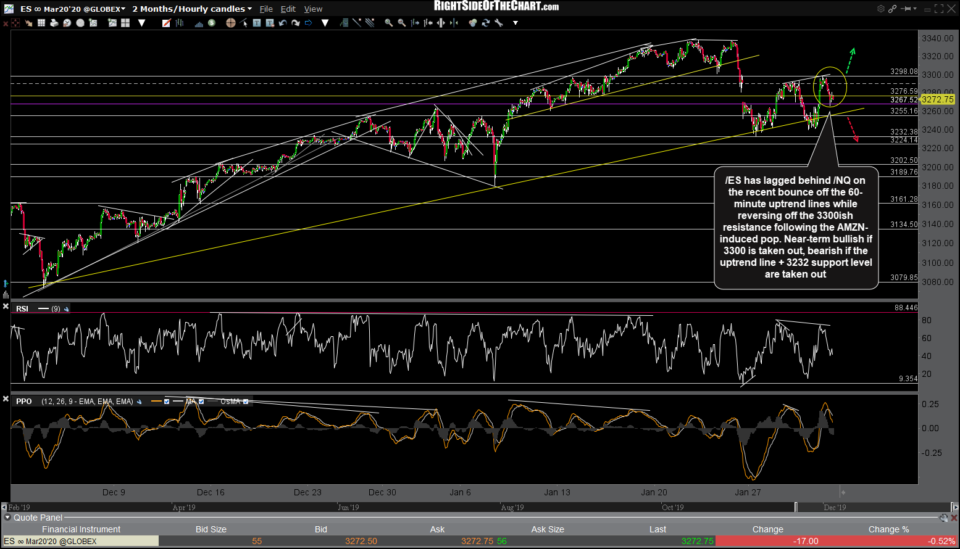960x549 pixels.
Task: Select the crosshair cursor tool
Action: (231, 23)
